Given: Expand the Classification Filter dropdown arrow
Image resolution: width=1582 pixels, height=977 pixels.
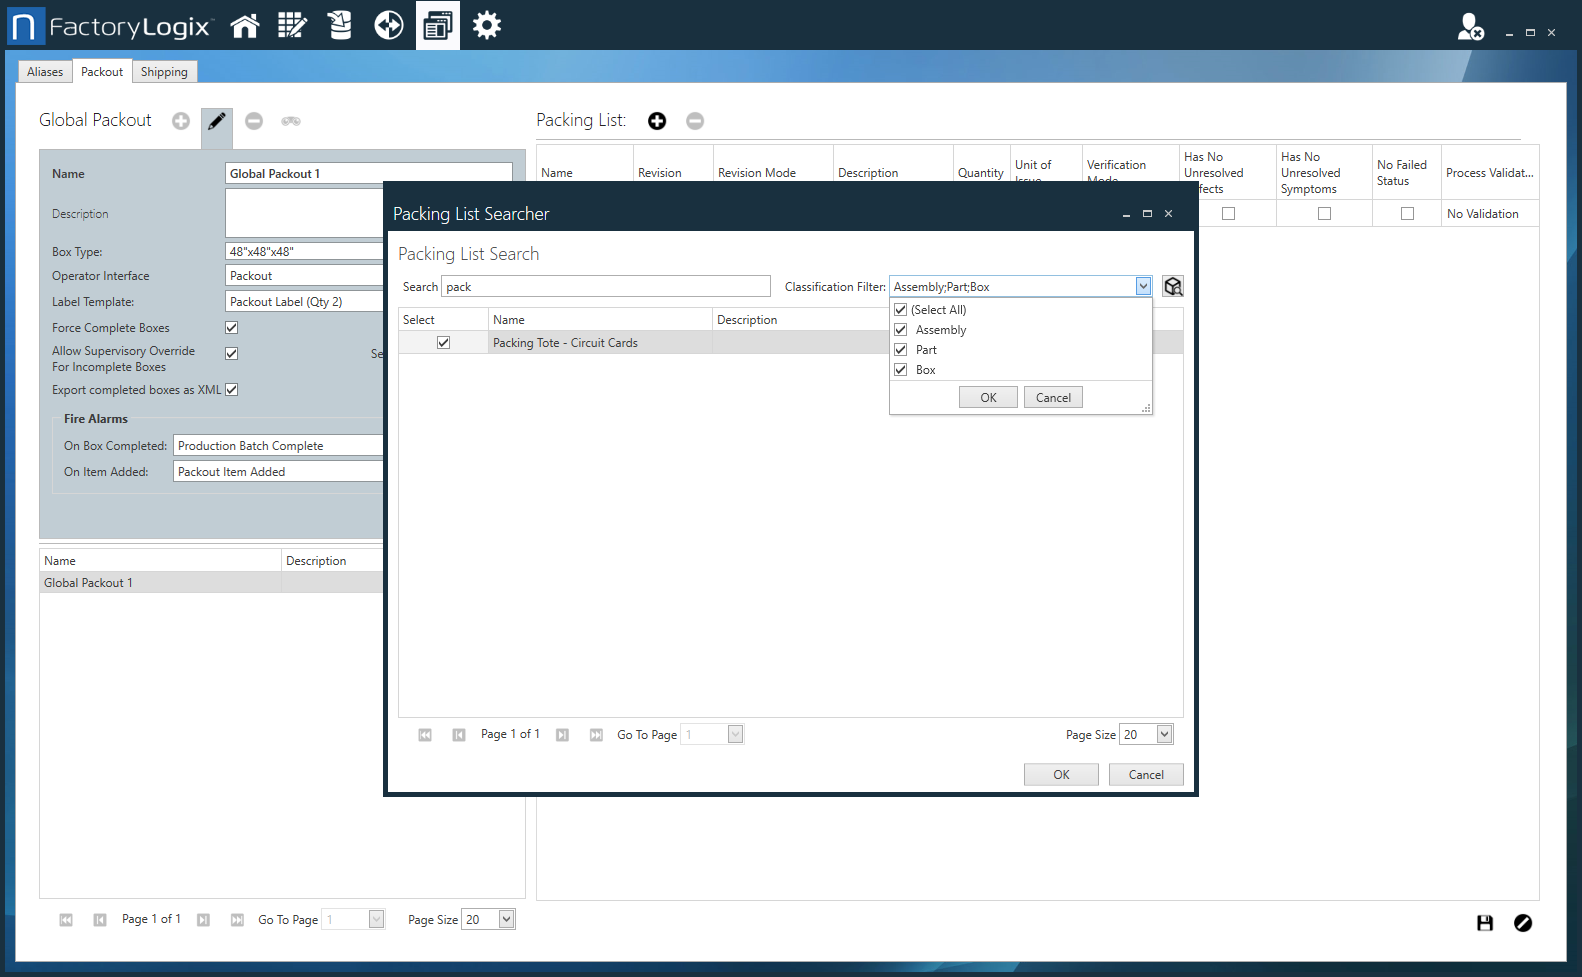Looking at the screenshot, I should pos(1143,287).
